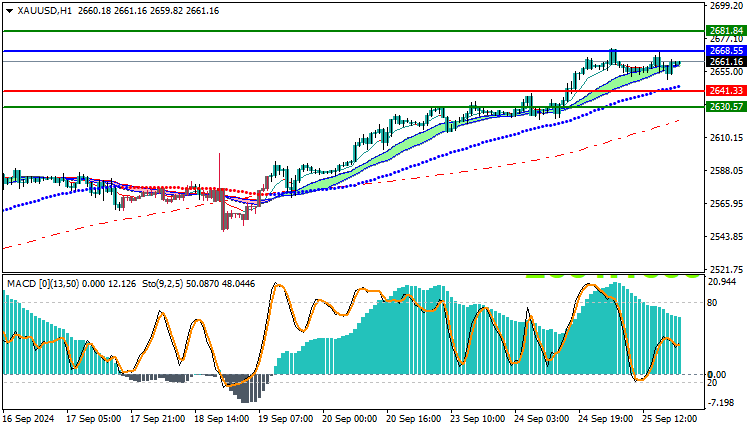
Task: Click the XAUUSD,H1 chart title dropdown arrow
Action: pos(9,11)
